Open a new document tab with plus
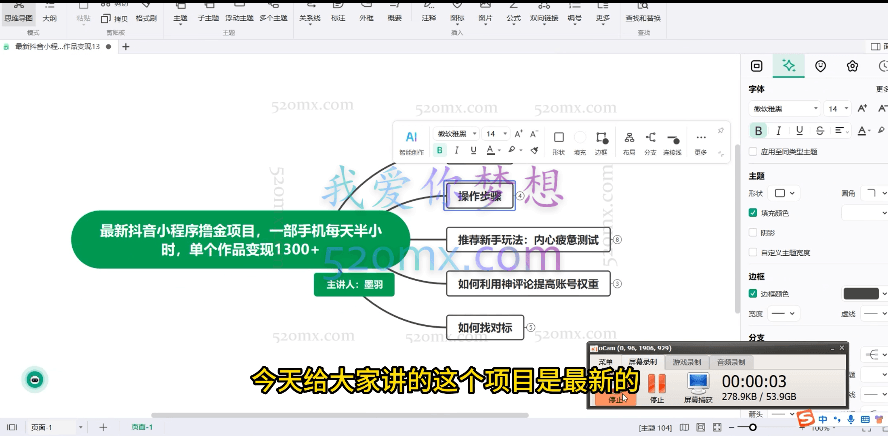 coord(126,46)
